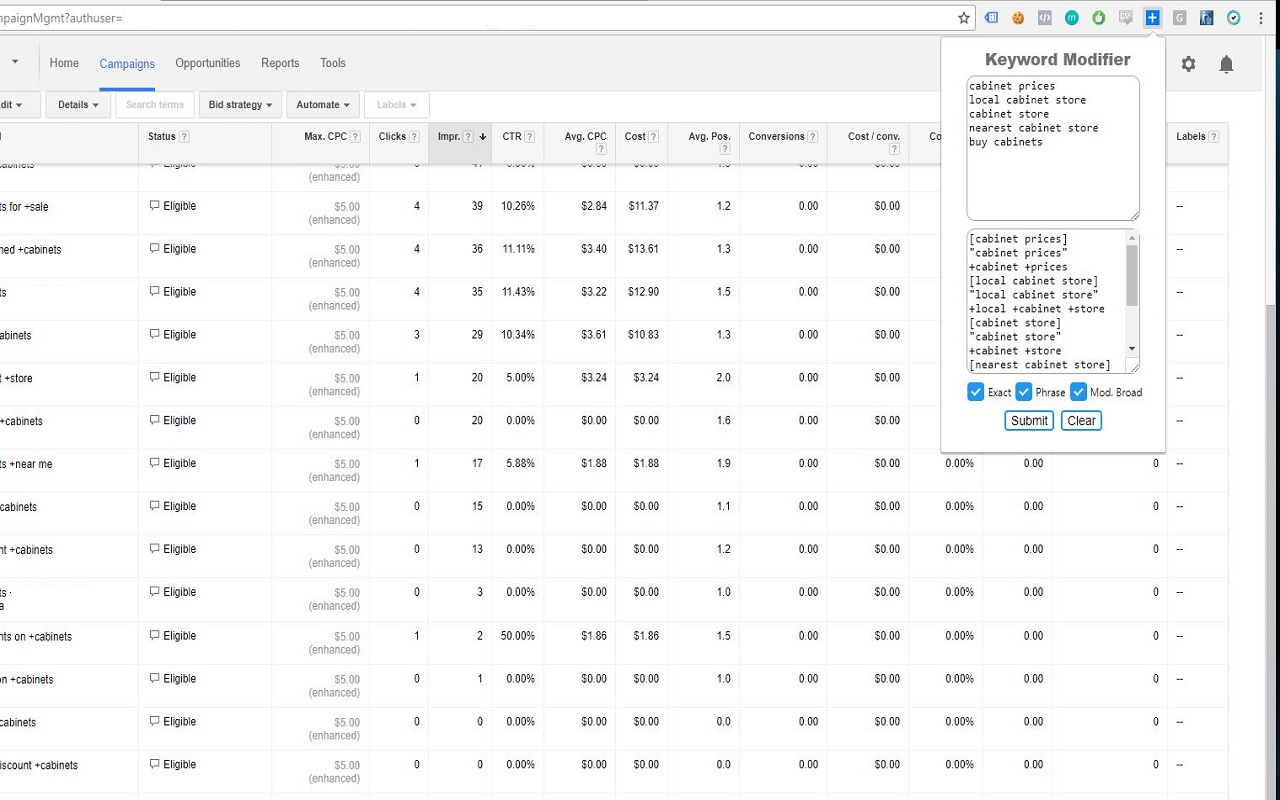
Task: Click the CSS extension icon in the toolbar
Action: point(1127,17)
